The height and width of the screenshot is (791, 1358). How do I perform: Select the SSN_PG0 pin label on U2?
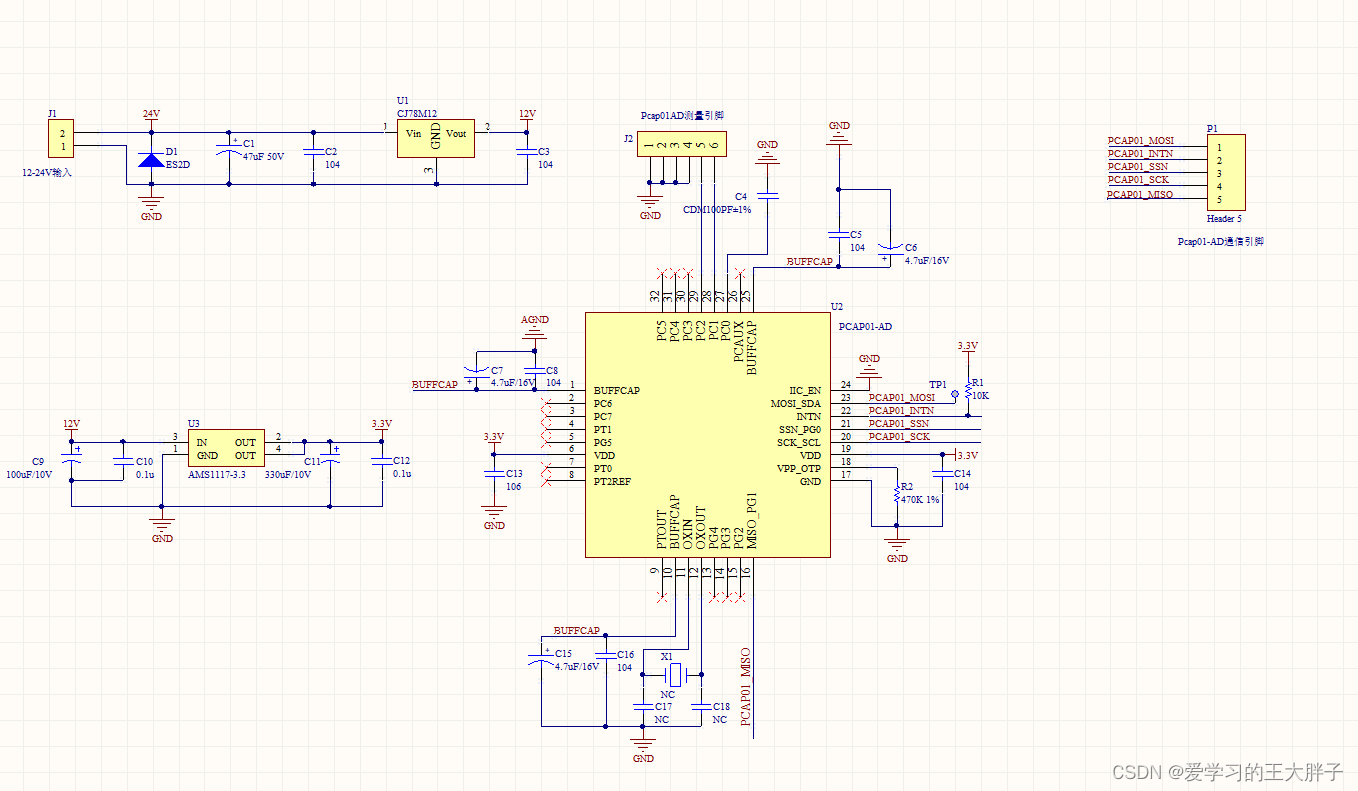(x=799, y=430)
